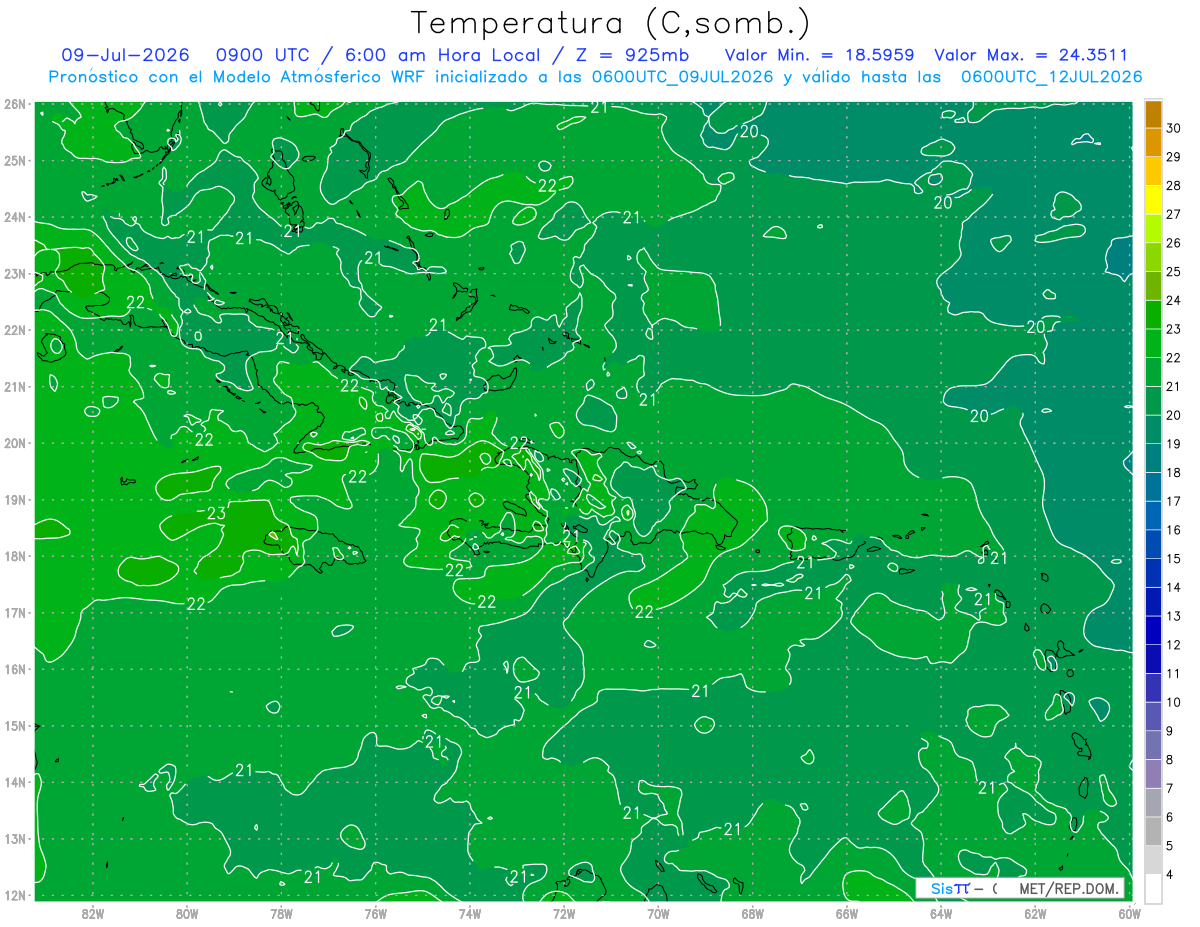Click the '66W' longitude axis label
Viewport: 1200px width, 927px height.
[847, 912]
